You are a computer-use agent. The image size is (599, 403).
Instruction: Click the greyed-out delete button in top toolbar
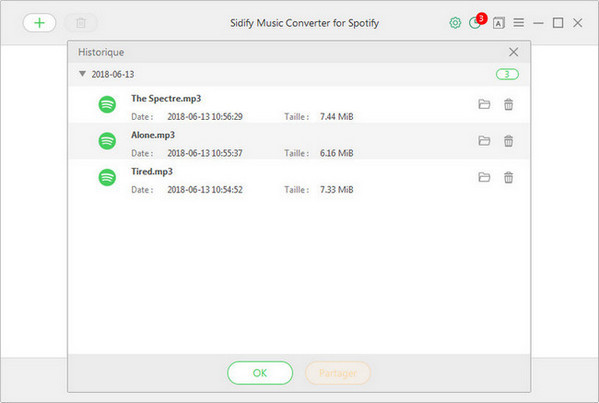81,23
